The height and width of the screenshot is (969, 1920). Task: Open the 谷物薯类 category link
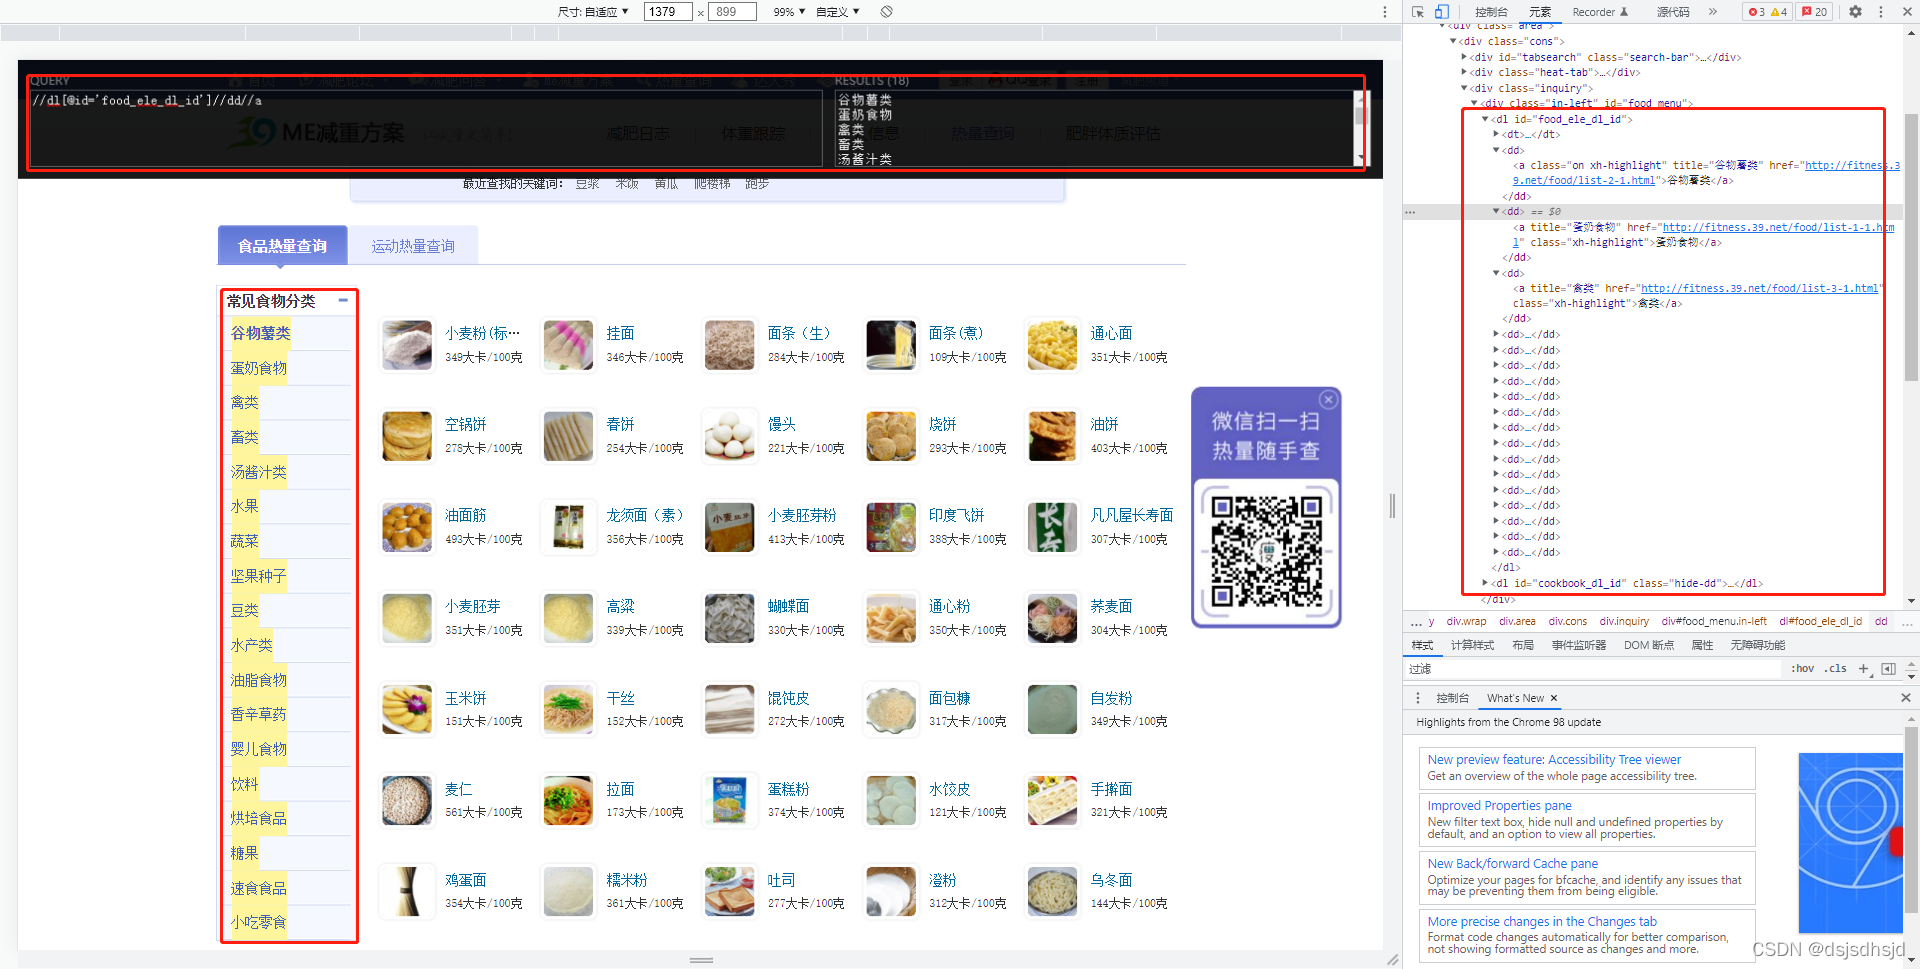coord(261,333)
